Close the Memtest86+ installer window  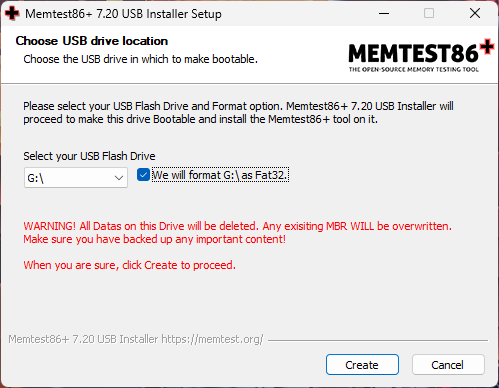click(x=475, y=14)
